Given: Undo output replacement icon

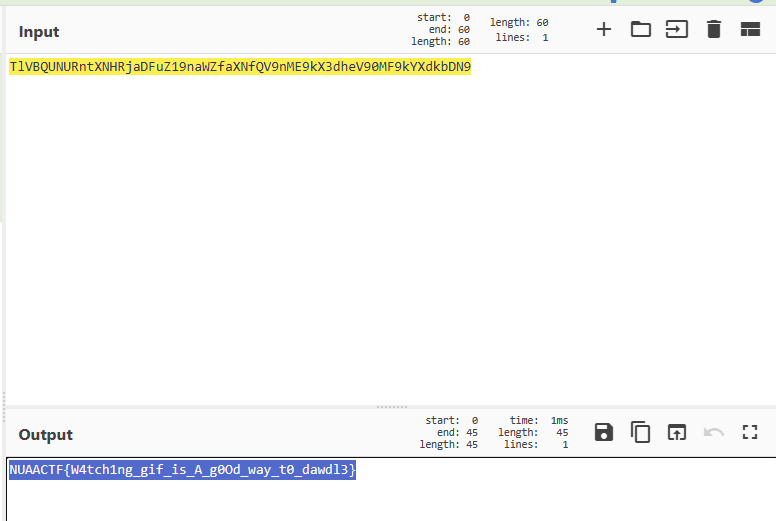Looking at the screenshot, I should coord(714,432).
